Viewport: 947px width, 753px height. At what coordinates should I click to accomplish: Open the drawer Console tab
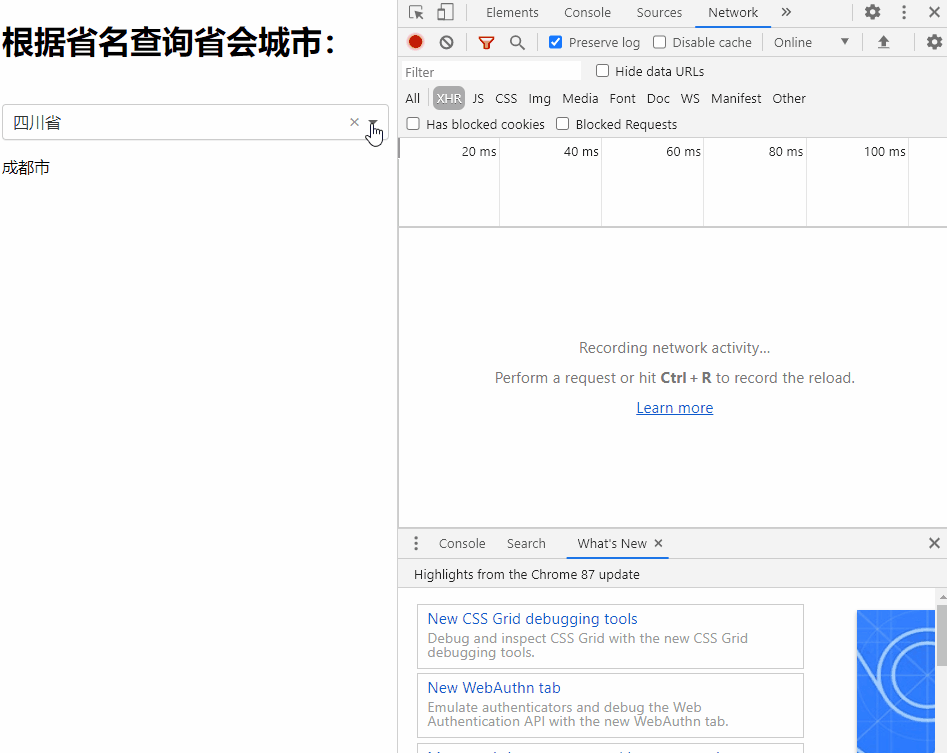(x=462, y=543)
